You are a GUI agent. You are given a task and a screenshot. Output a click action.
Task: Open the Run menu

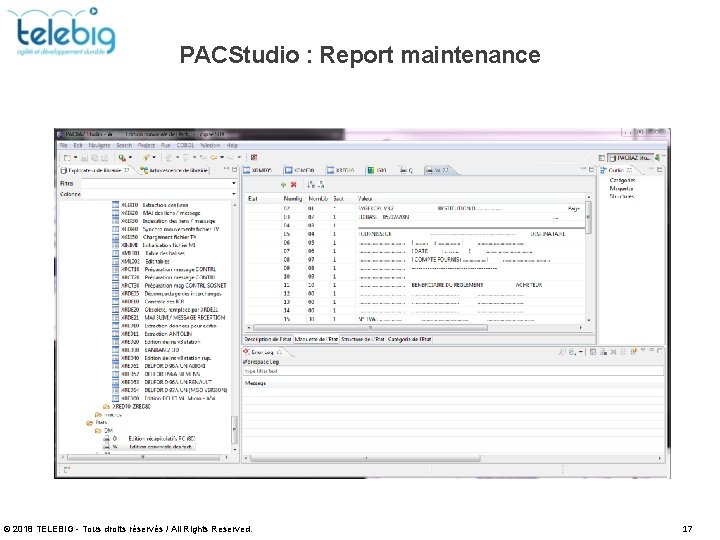[165, 145]
